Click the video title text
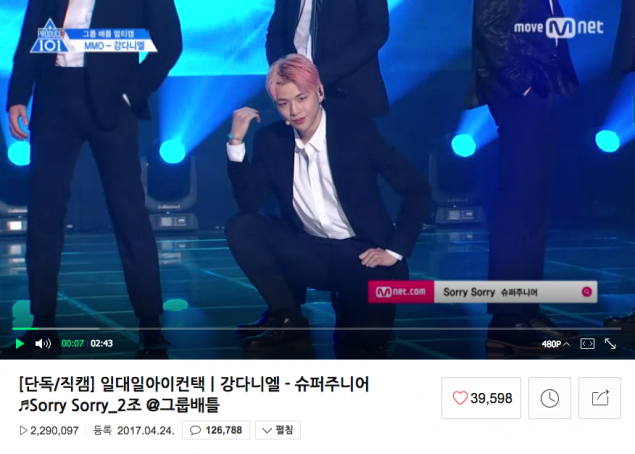This screenshot has width=635, height=454. [194, 394]
